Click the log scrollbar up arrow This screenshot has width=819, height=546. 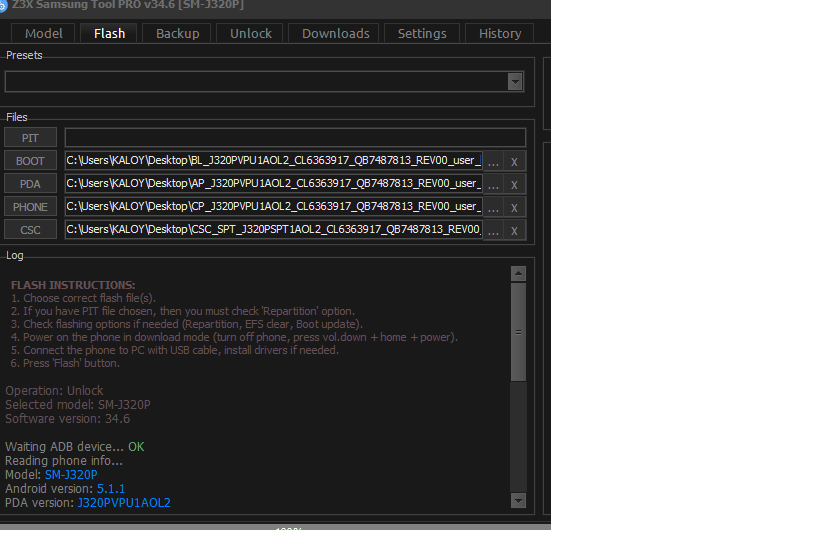(518, 273)
